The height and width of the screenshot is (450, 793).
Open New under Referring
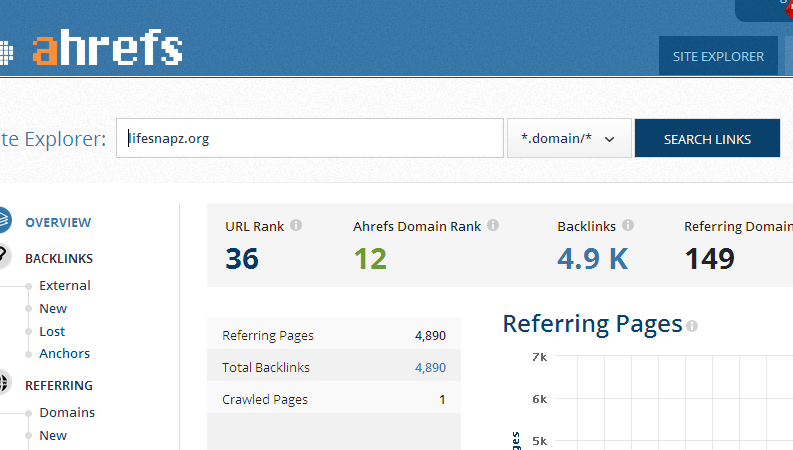53,435
